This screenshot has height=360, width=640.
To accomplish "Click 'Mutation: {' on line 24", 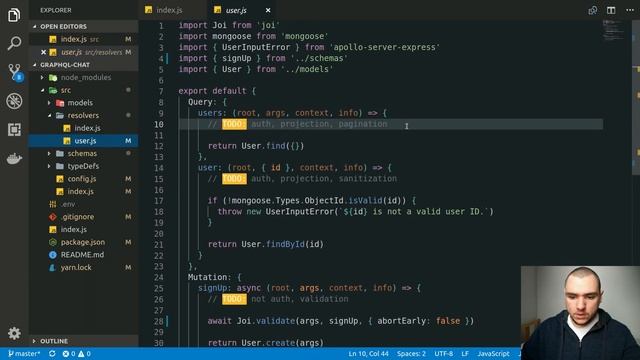I will (215, 278).
